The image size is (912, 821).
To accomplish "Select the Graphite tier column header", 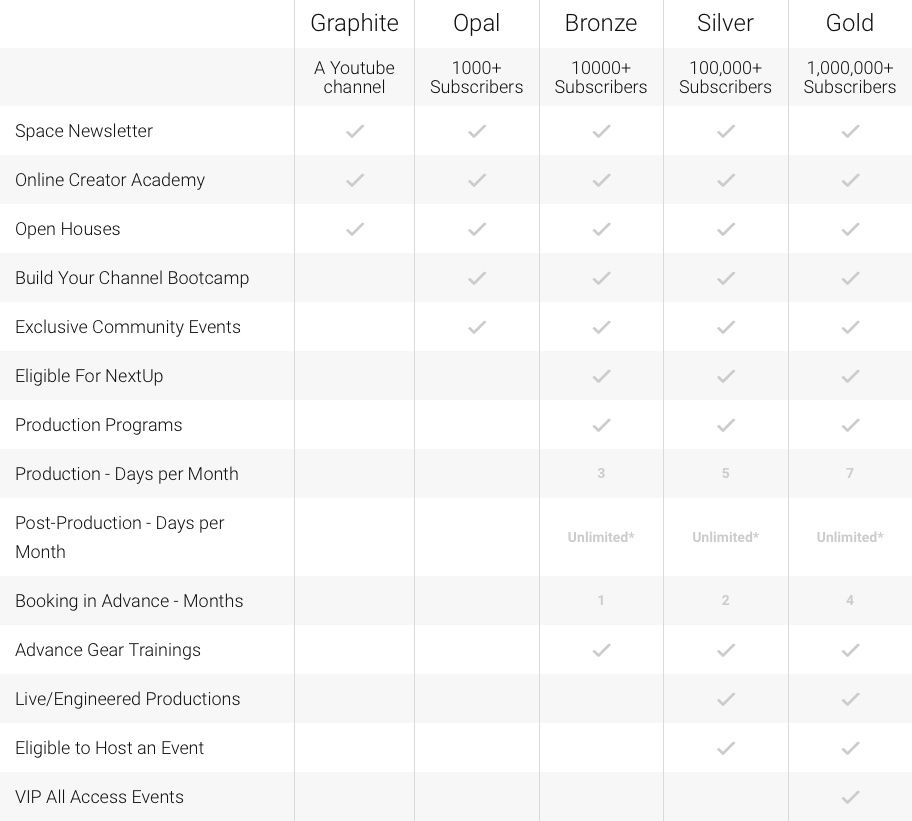I will [x=354, y=23].
